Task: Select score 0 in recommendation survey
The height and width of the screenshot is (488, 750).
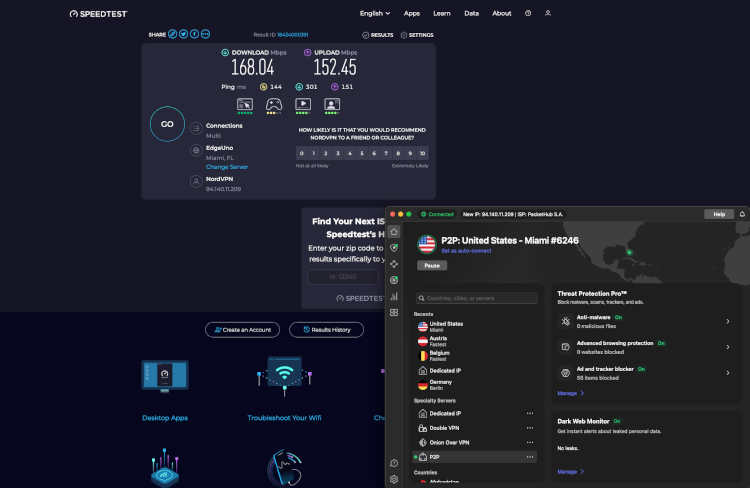Action: pos(301,153)
